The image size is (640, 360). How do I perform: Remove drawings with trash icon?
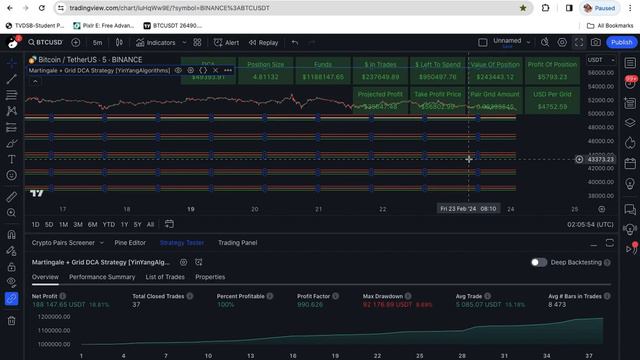pyautogui.click(x=11, y=321)
